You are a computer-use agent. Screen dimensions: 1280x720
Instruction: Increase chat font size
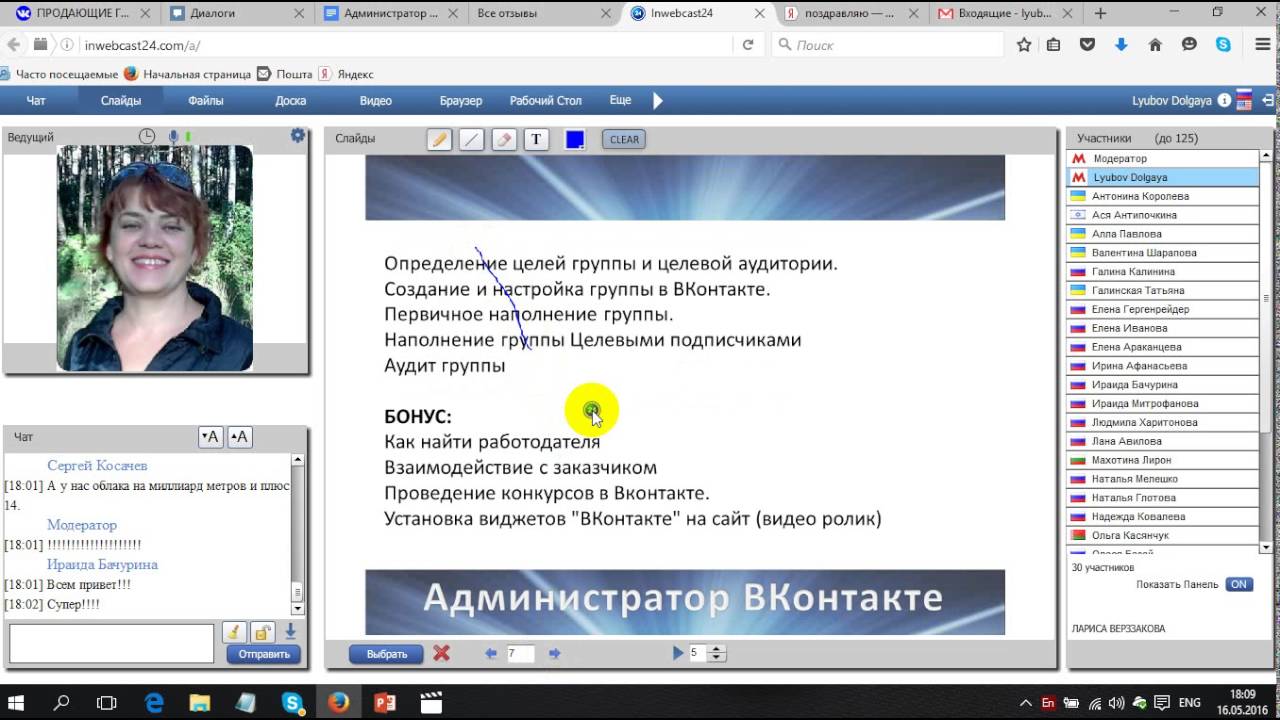click(239, 437)
